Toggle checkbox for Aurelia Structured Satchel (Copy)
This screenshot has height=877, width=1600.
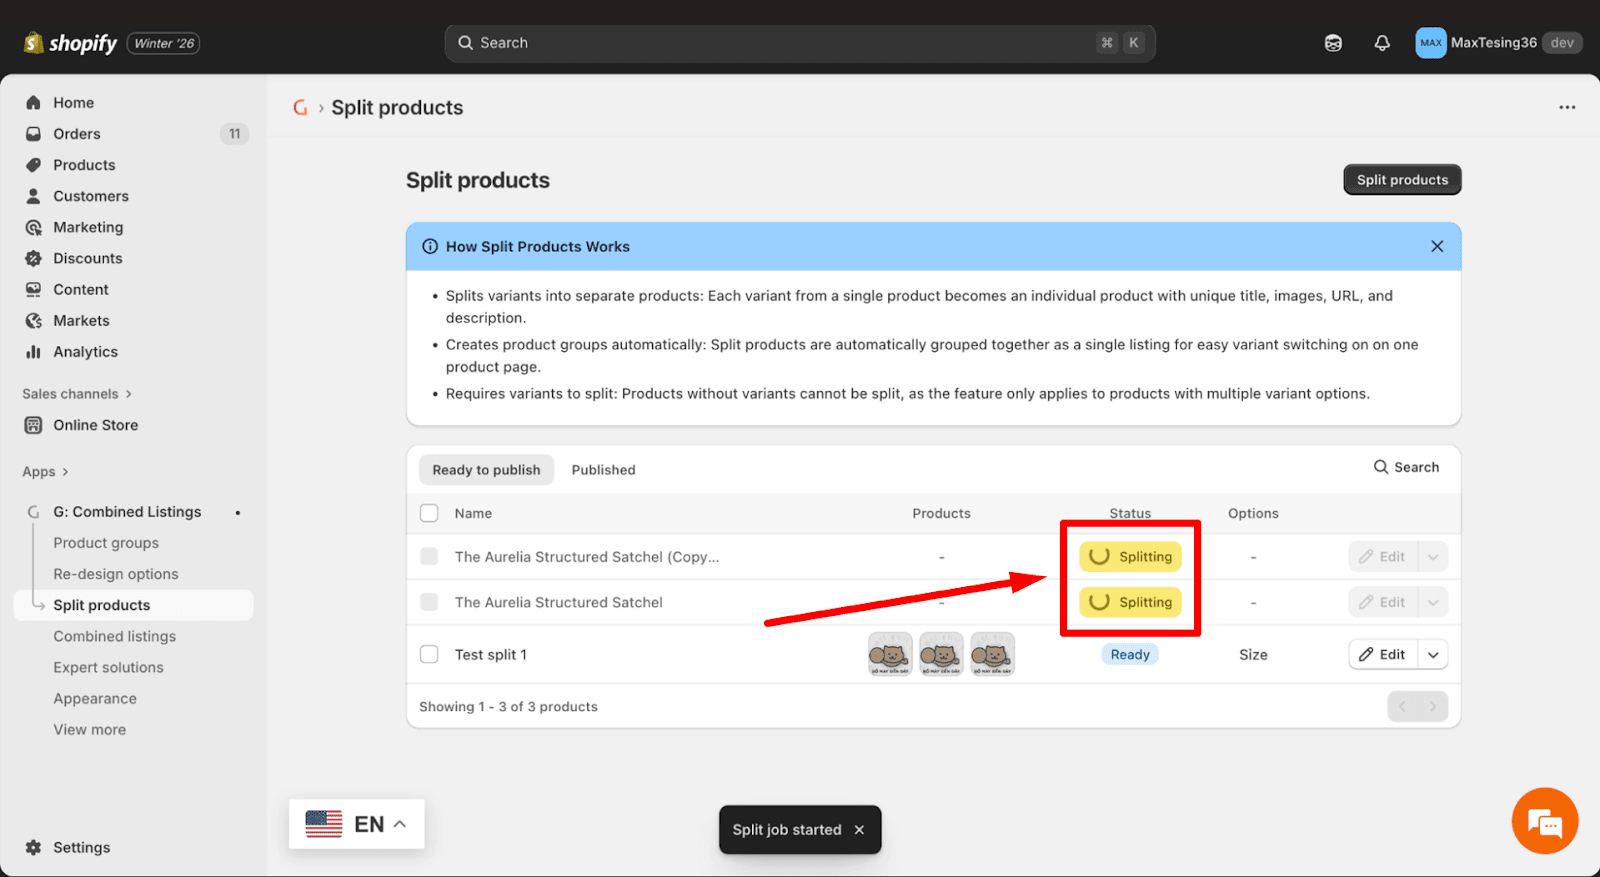click(429, 556)
